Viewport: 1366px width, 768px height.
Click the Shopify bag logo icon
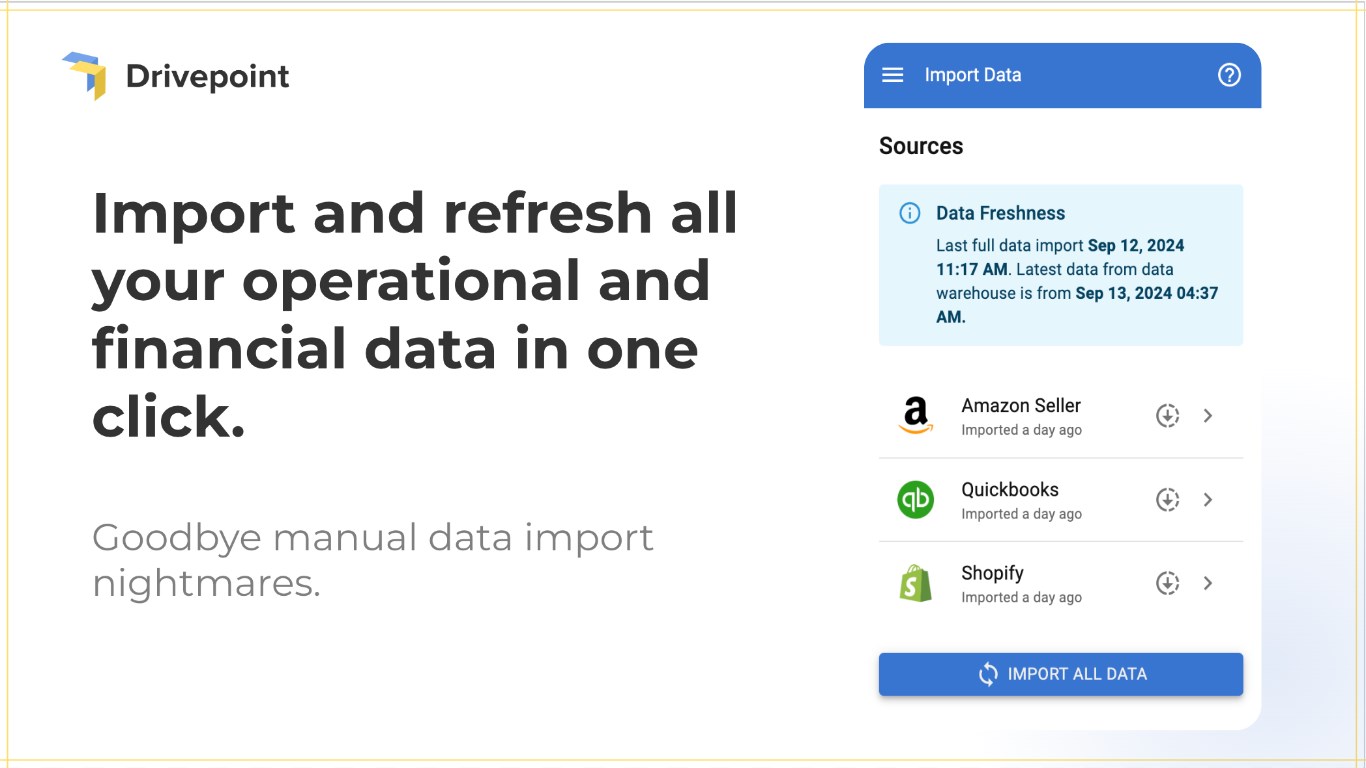pyautogui.click(x=915, y=583)
